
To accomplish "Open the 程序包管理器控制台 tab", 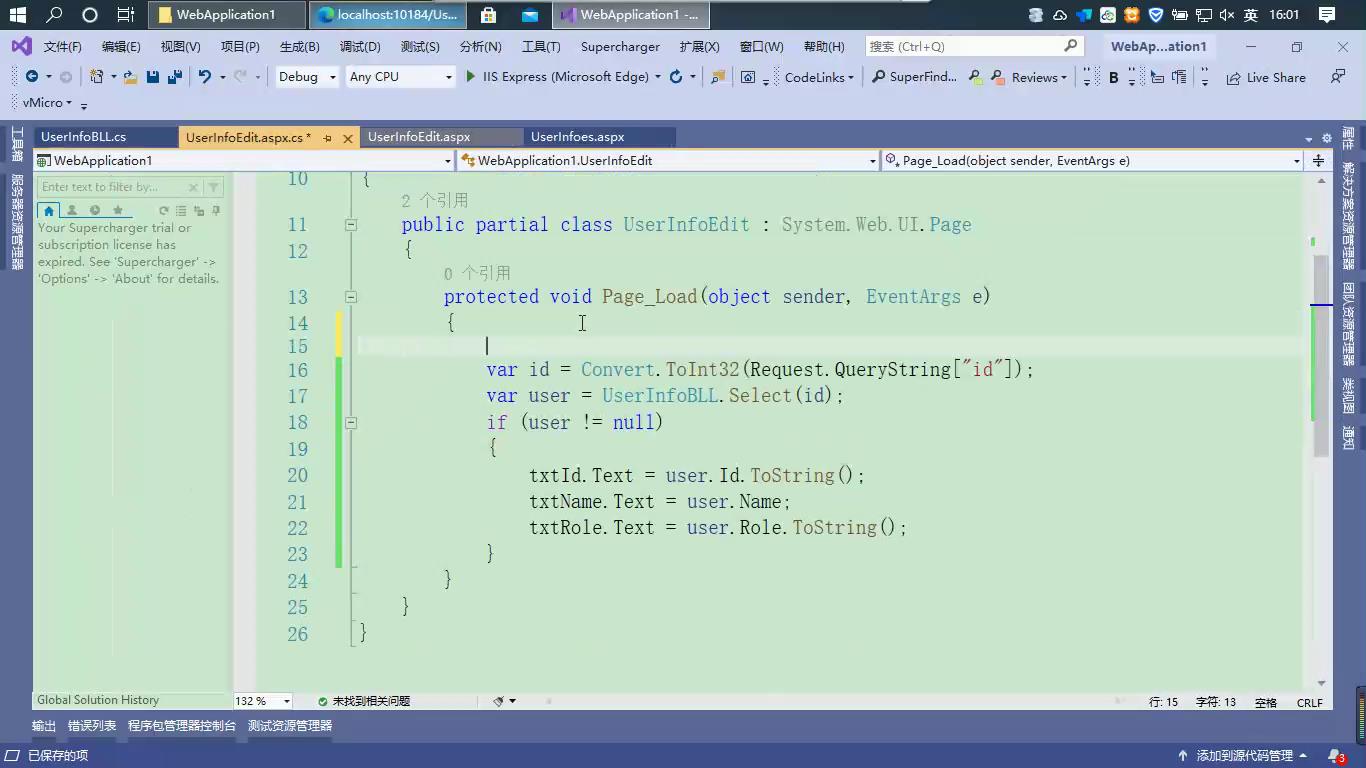I will coord(182,726).
